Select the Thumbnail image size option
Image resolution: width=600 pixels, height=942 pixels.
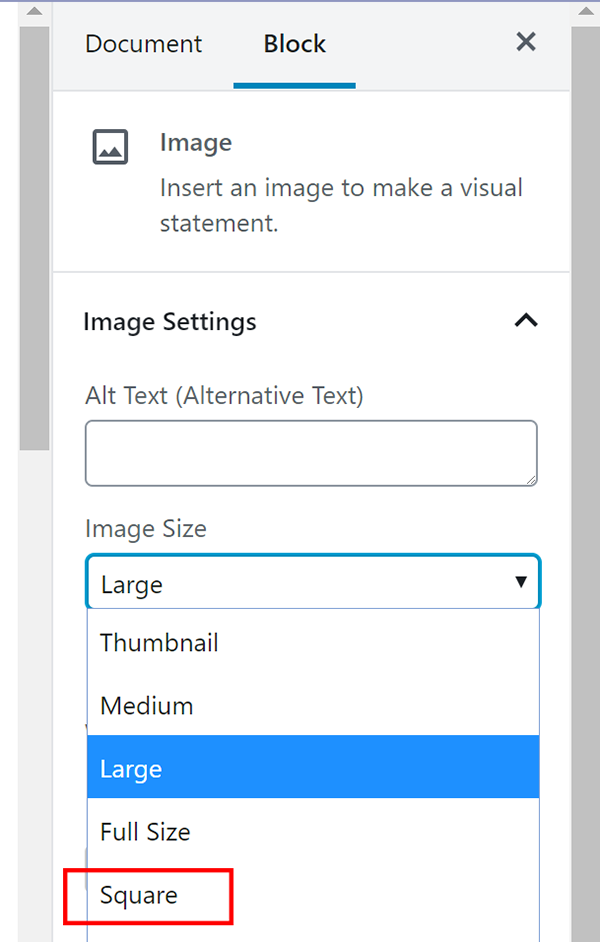point(159,643)
